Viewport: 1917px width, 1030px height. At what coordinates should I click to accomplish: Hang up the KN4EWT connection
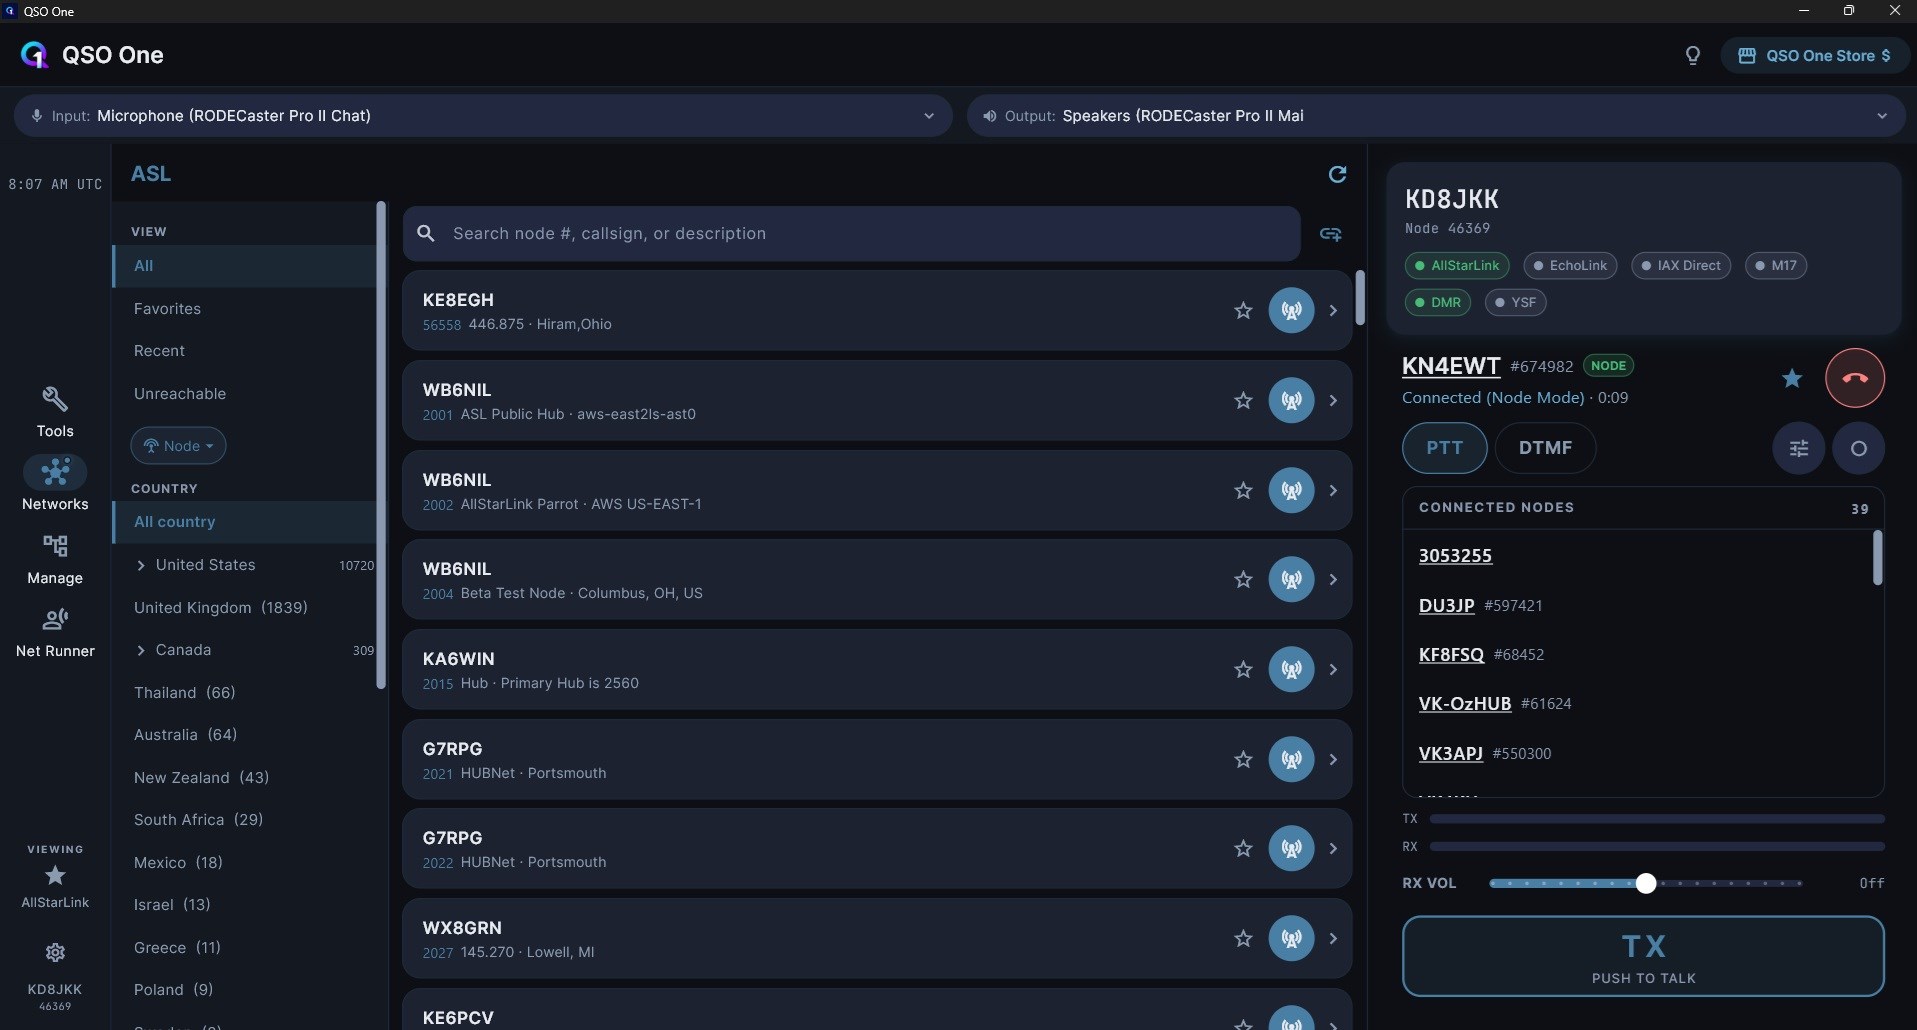(x=1855, y=378)
